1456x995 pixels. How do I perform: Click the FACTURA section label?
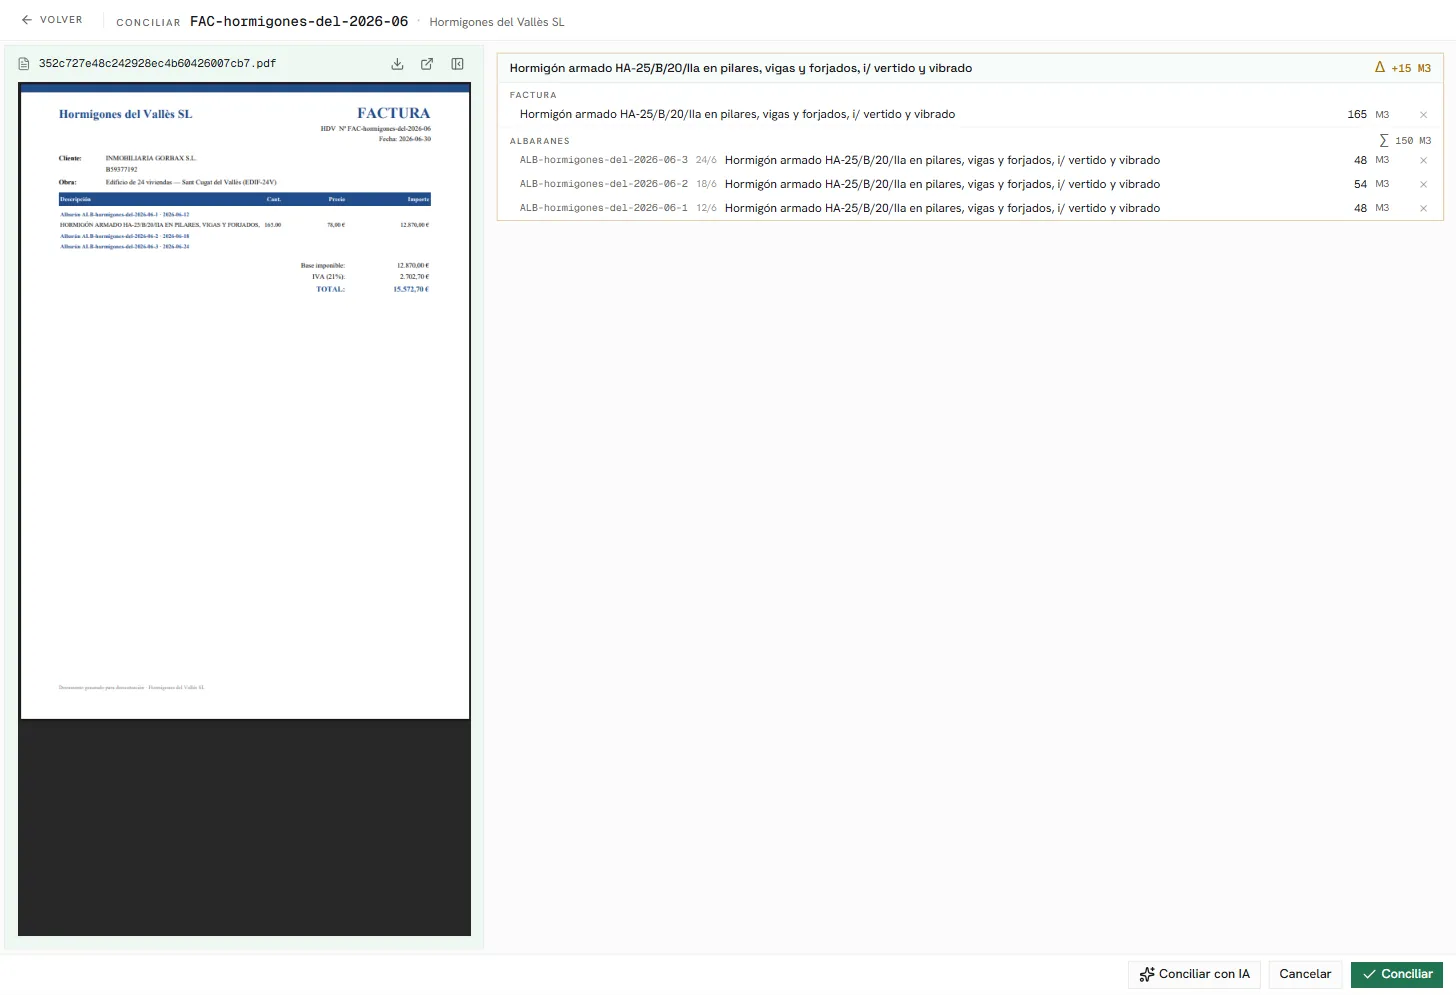click(x=533, y=95)
